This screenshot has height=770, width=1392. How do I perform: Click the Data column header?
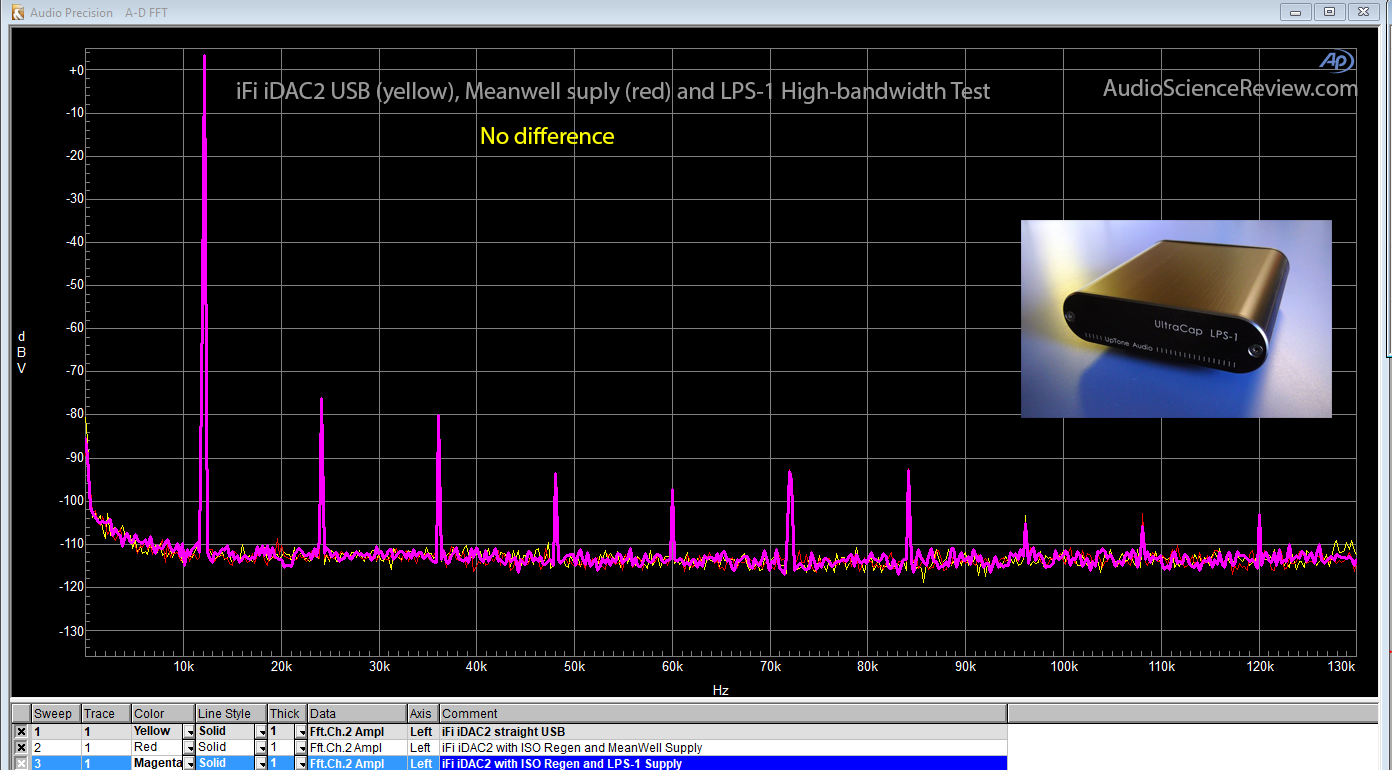tap(357, 714)
